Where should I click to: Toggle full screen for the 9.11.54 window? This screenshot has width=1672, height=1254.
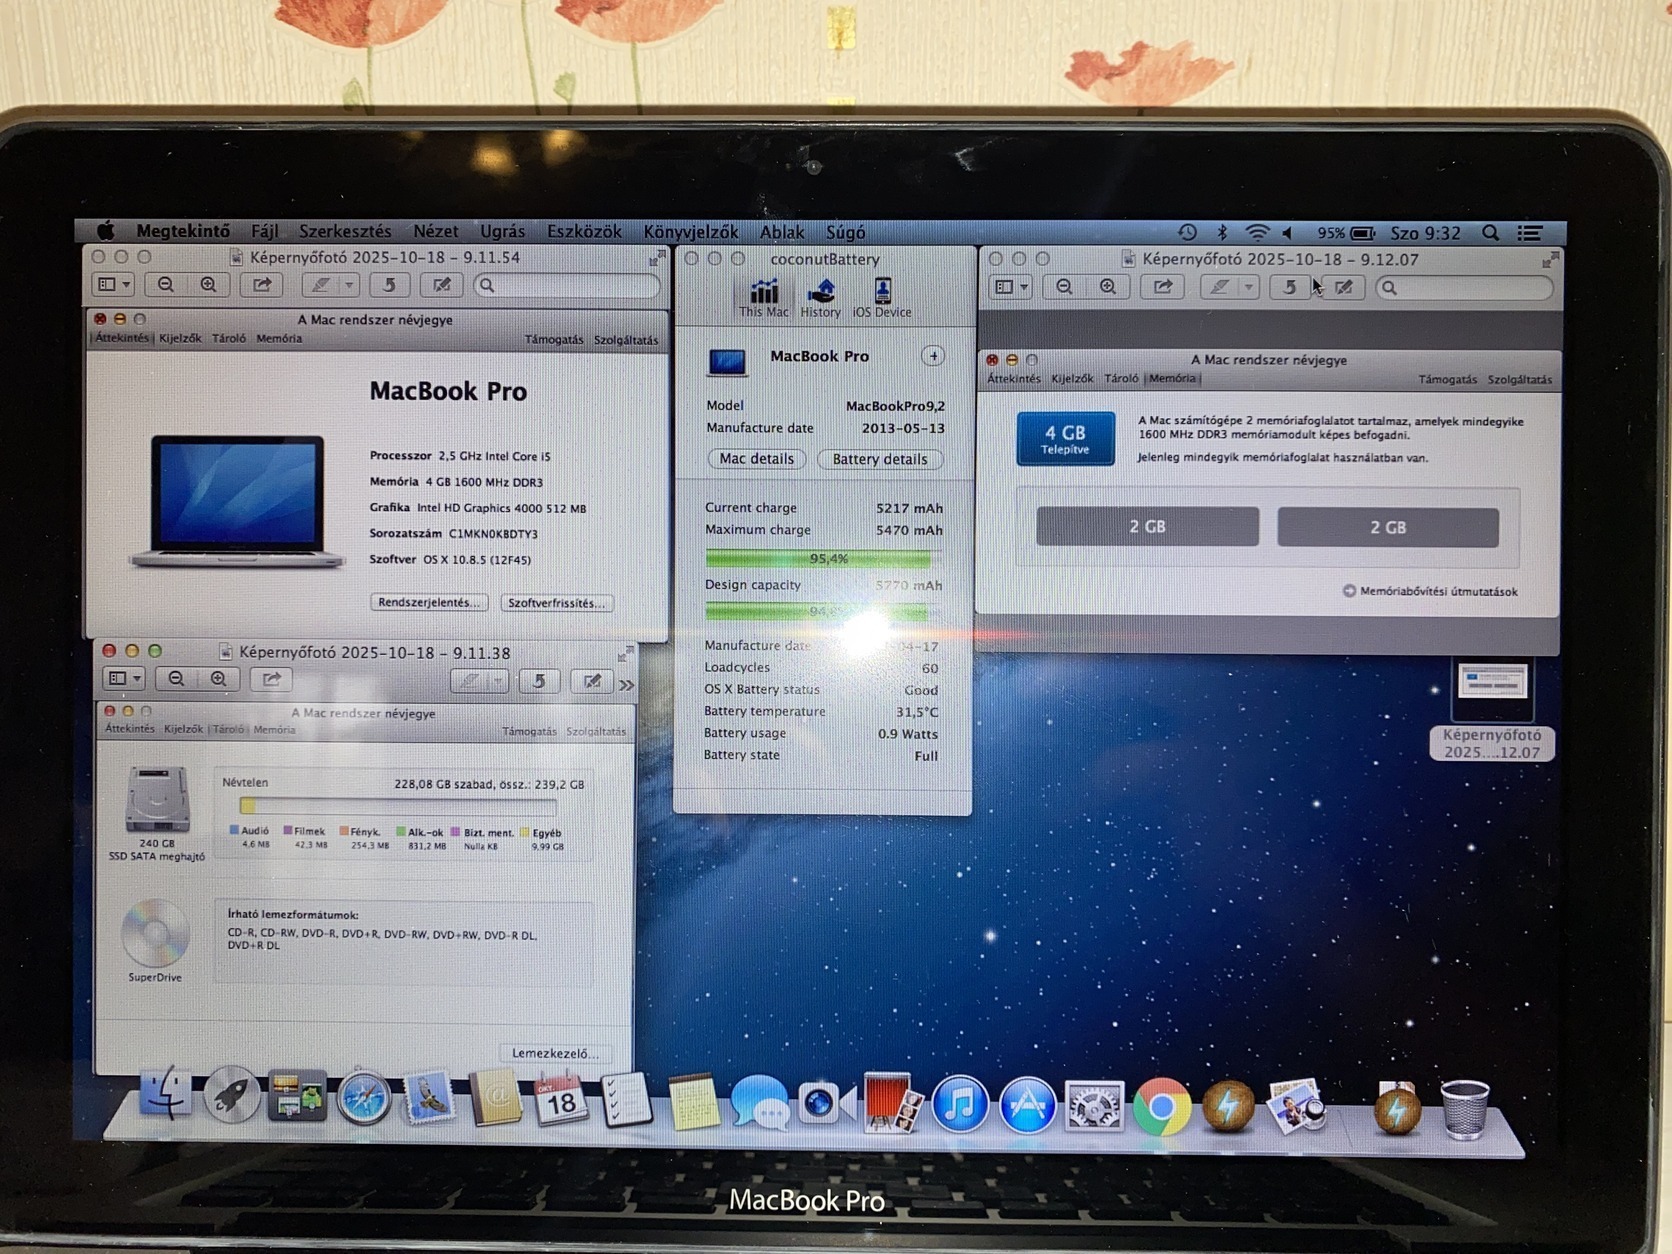[656, 259]
